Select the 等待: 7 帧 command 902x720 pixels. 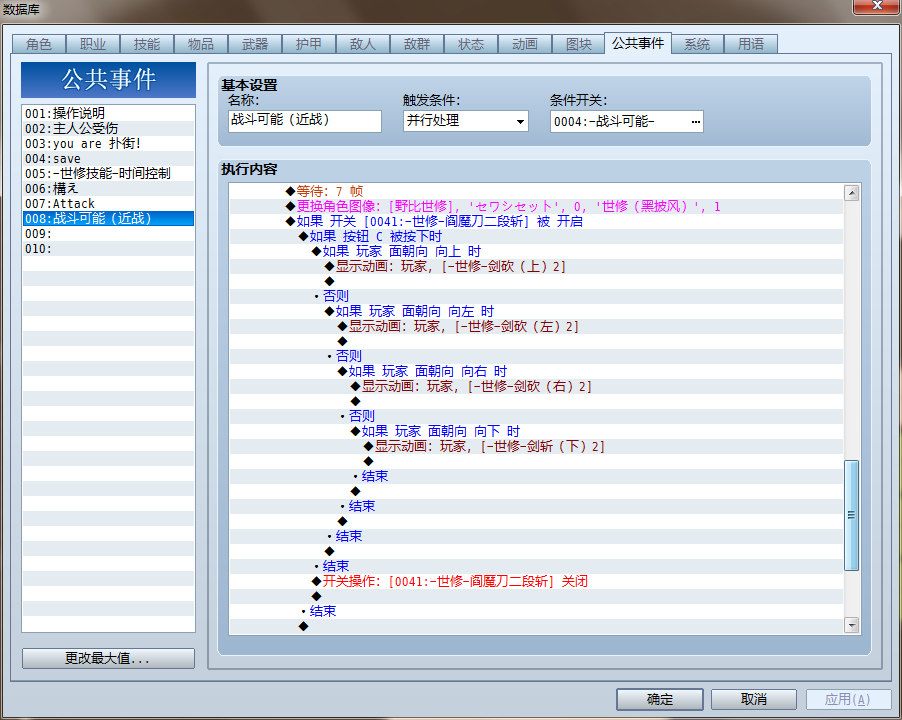tap(536, 191)
